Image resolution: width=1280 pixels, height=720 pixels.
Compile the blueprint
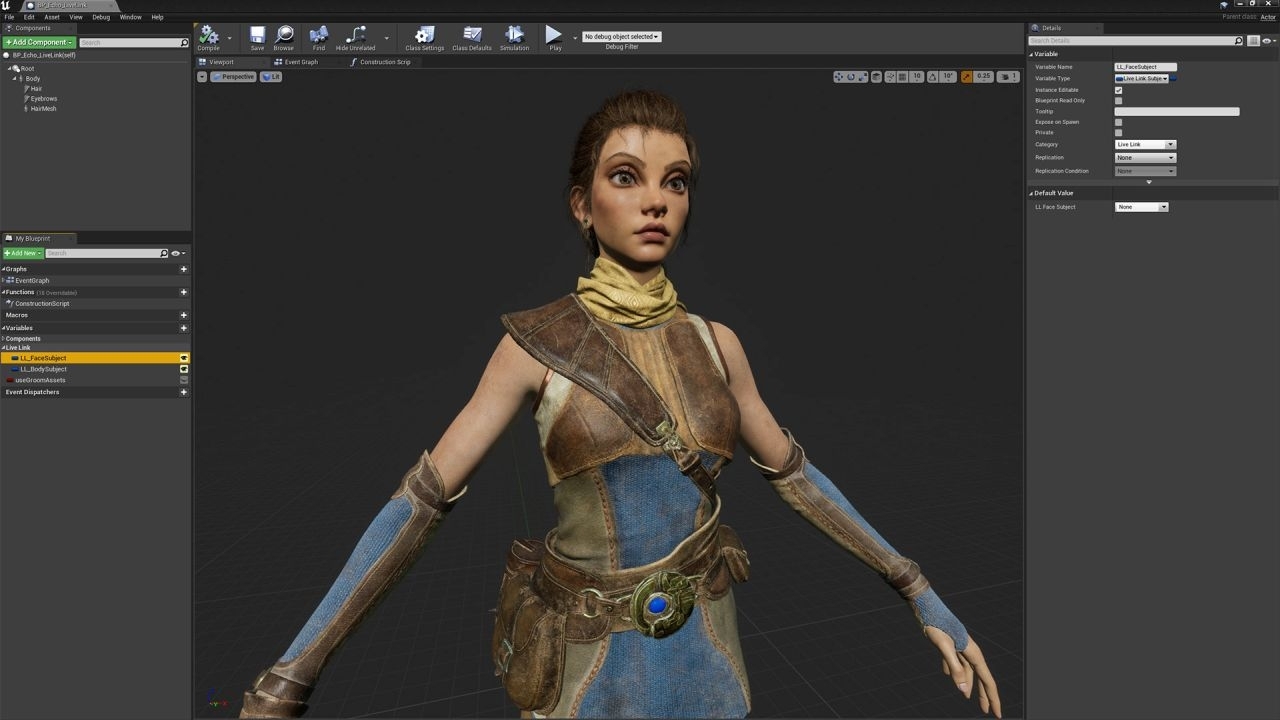(x=208, y=38)
